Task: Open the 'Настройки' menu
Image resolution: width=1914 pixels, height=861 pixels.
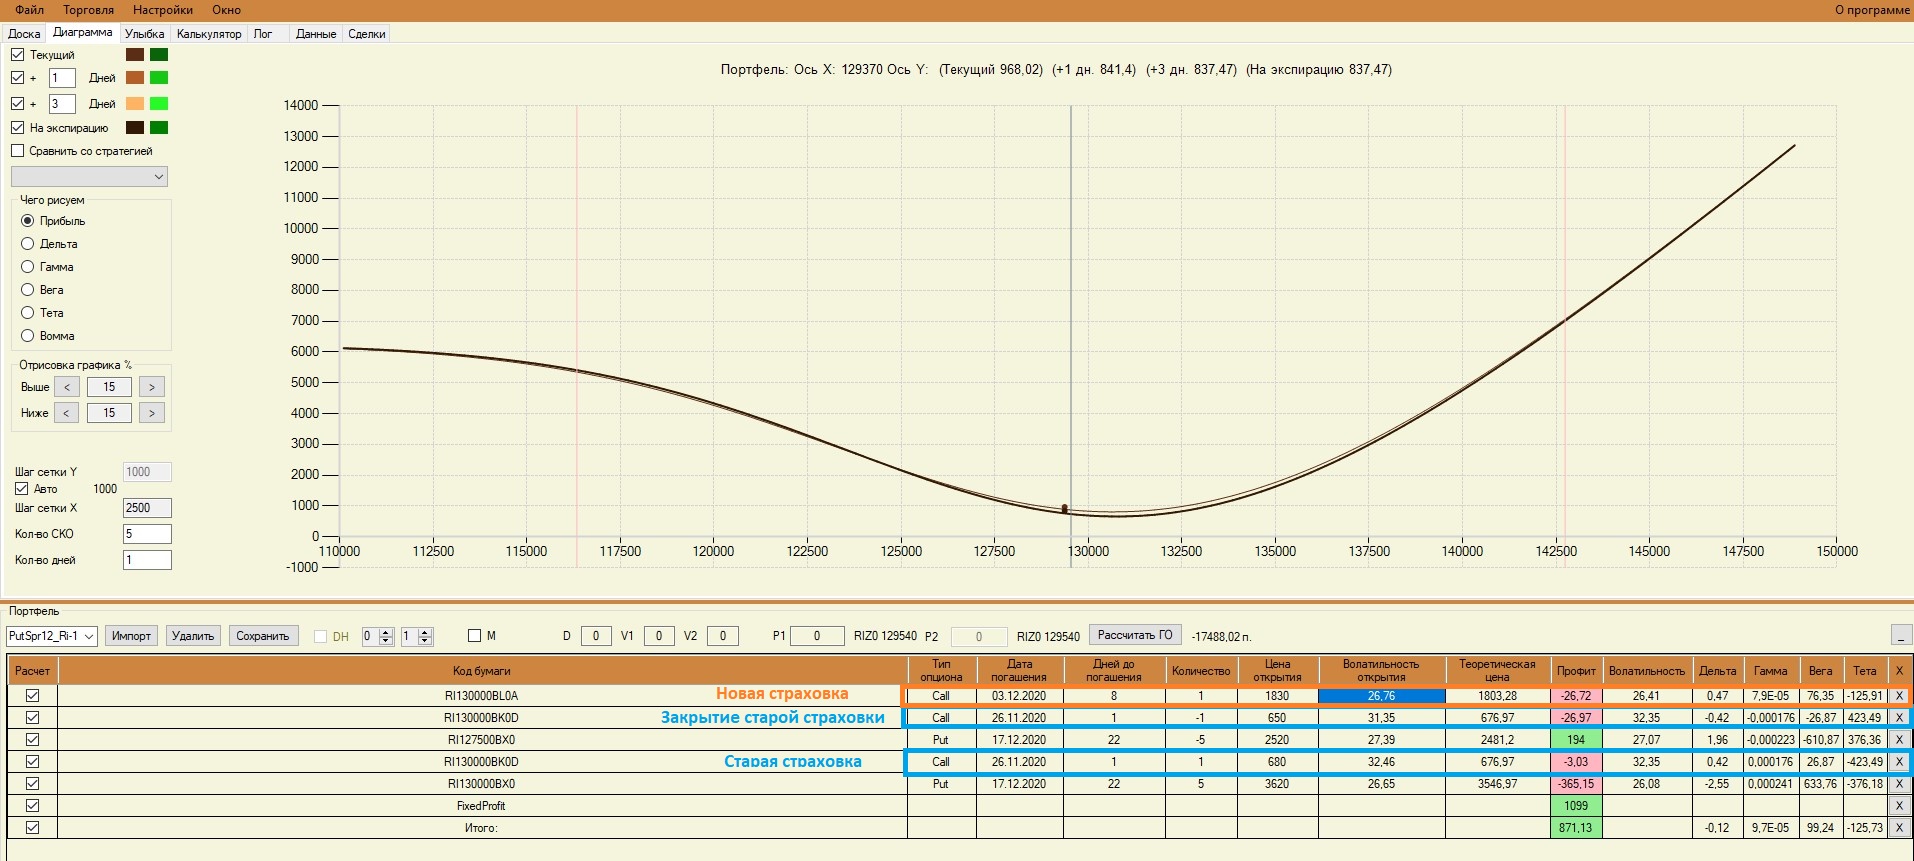Action: 163,10
